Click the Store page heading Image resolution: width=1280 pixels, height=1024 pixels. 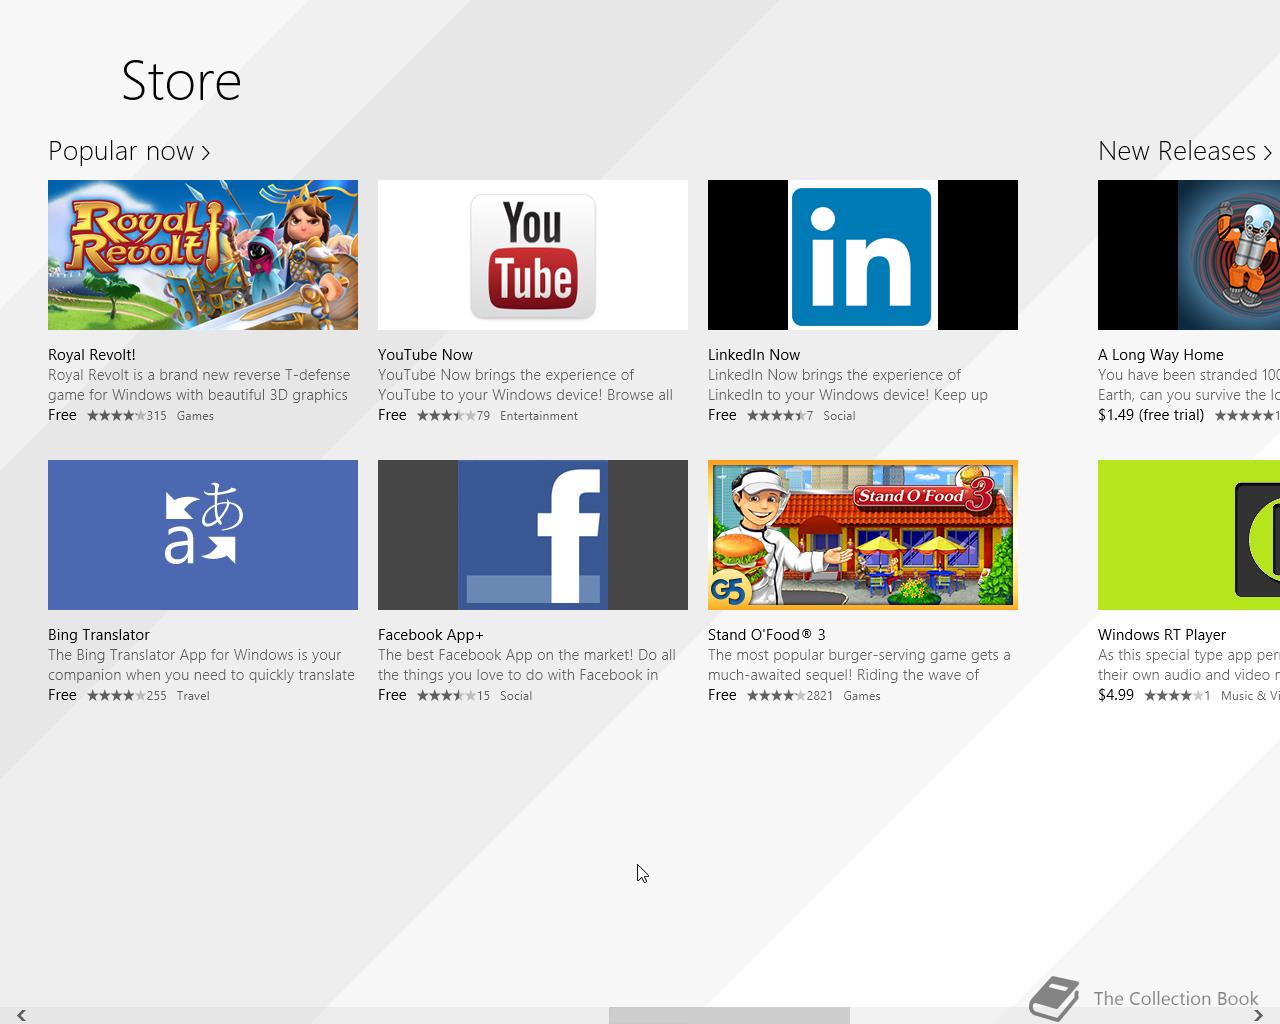click(x=181, y=81)
